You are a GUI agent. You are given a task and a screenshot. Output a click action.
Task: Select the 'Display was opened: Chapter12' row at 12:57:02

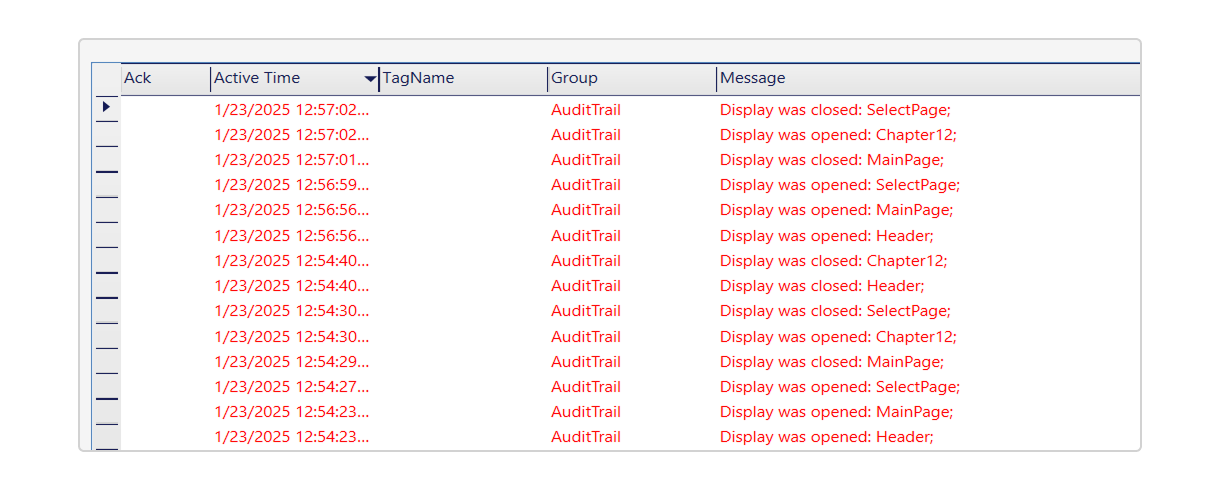click(630, 135)
